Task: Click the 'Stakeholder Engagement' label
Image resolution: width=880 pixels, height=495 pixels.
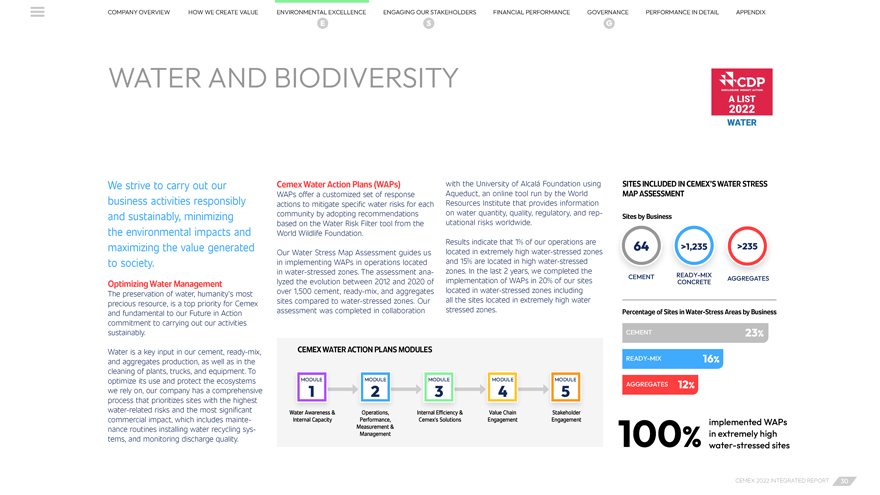Action: tap(566, 416)
